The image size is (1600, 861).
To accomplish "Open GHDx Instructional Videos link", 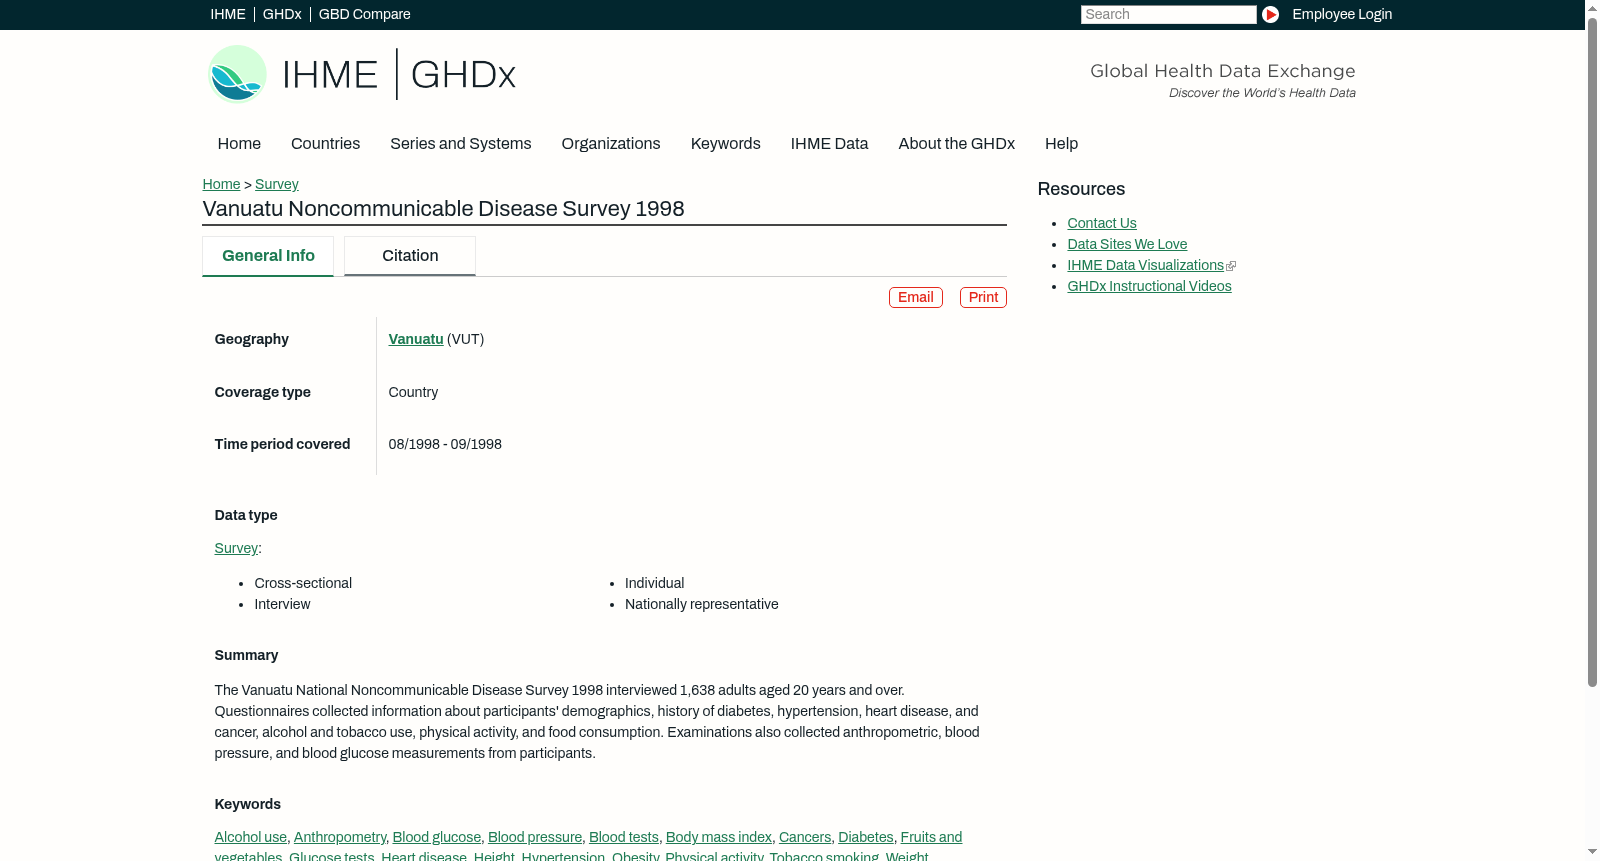I will point(1149,286).
